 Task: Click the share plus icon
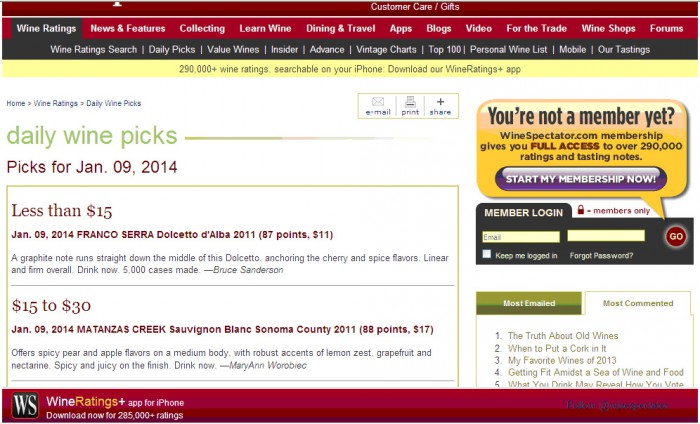440,102
